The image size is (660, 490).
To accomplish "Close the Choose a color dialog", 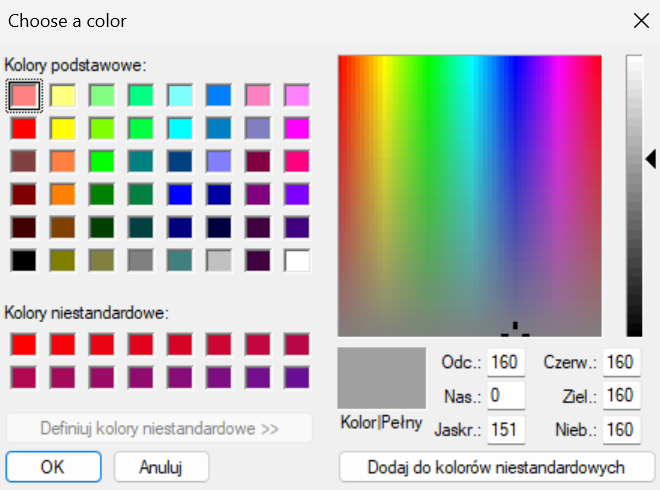I will click(640, 20).
